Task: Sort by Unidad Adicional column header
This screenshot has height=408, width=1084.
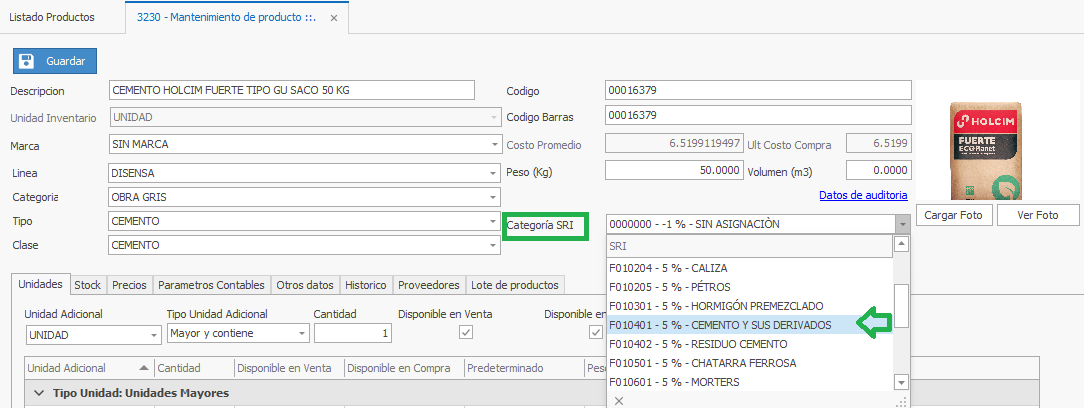Action: (x=89, y=368)
